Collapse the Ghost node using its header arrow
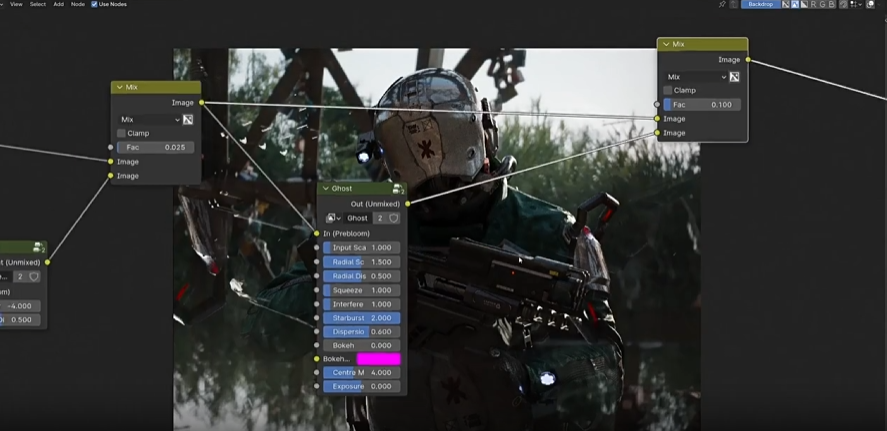Viewport: 887px width, 431px height. click(x=325, y=188)
